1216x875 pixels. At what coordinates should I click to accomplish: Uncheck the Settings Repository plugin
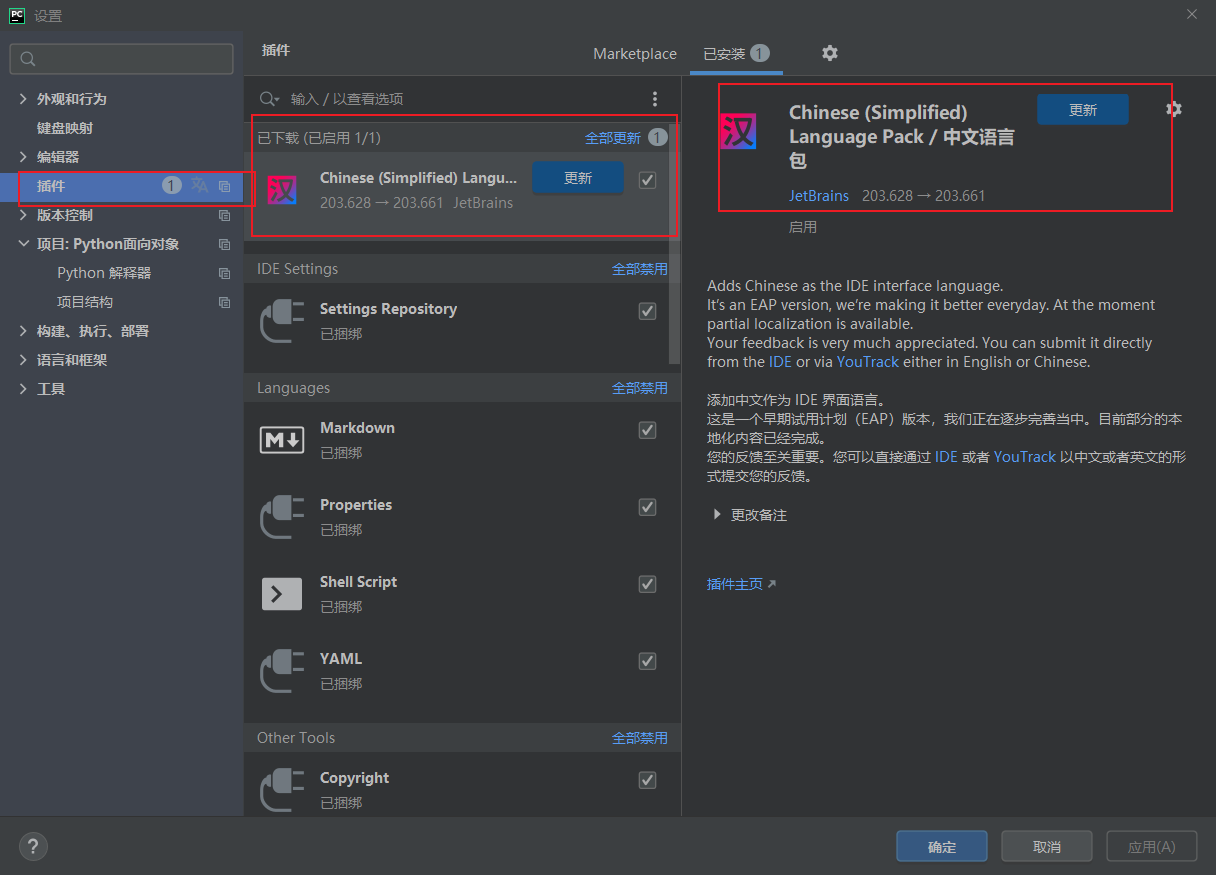(x=647, y=311)
